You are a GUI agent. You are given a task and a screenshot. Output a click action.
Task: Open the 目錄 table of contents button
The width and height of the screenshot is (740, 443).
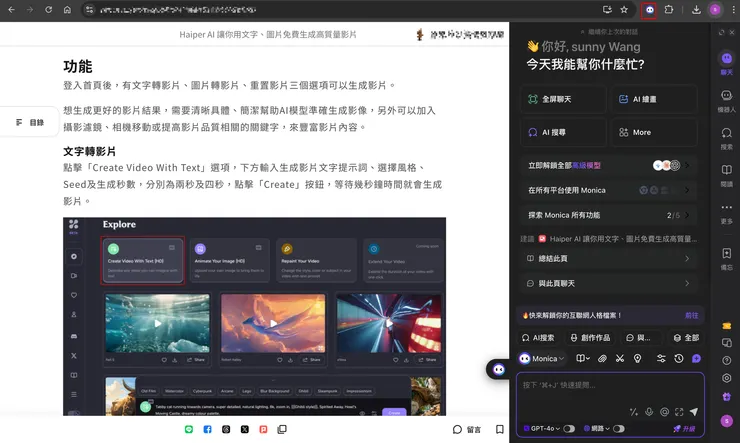click(30, 122)
